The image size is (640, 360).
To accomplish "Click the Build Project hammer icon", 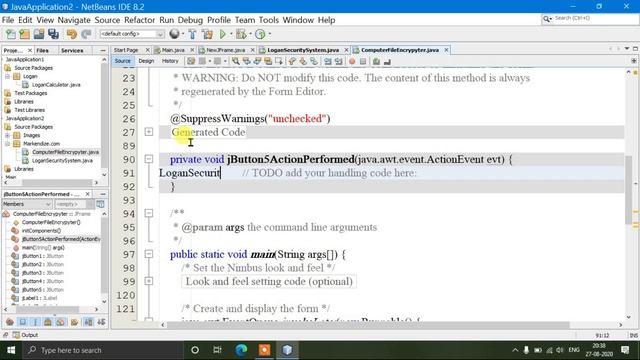I will 192,34.
